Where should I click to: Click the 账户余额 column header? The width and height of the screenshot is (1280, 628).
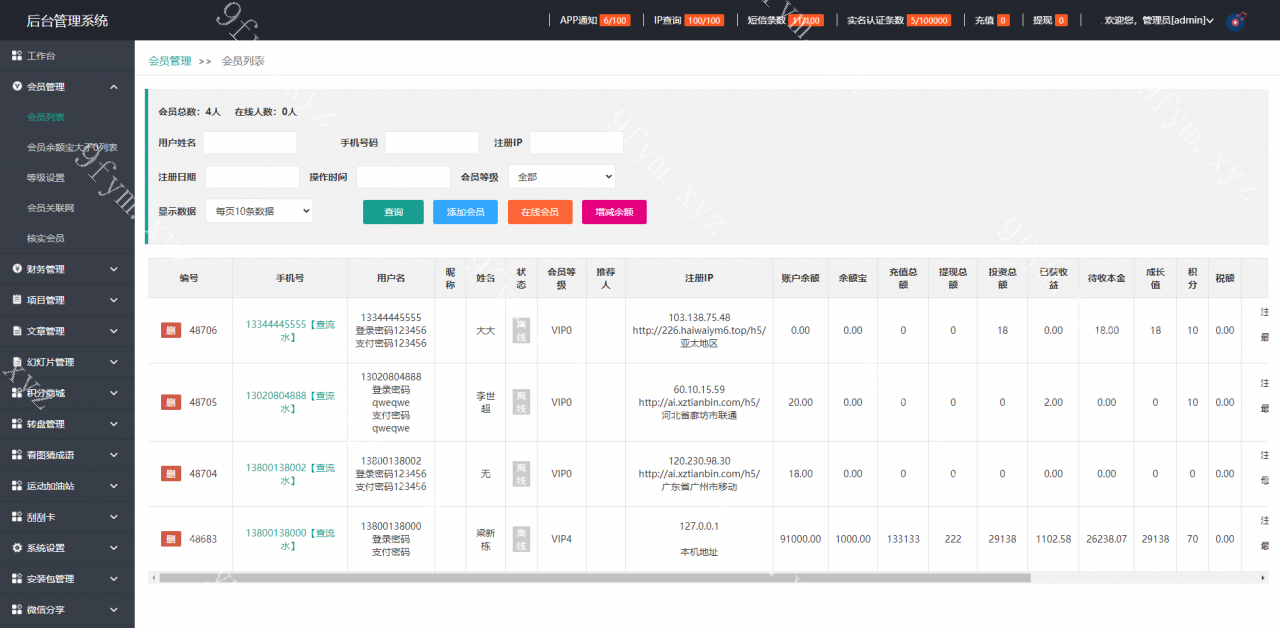(800, 277)
